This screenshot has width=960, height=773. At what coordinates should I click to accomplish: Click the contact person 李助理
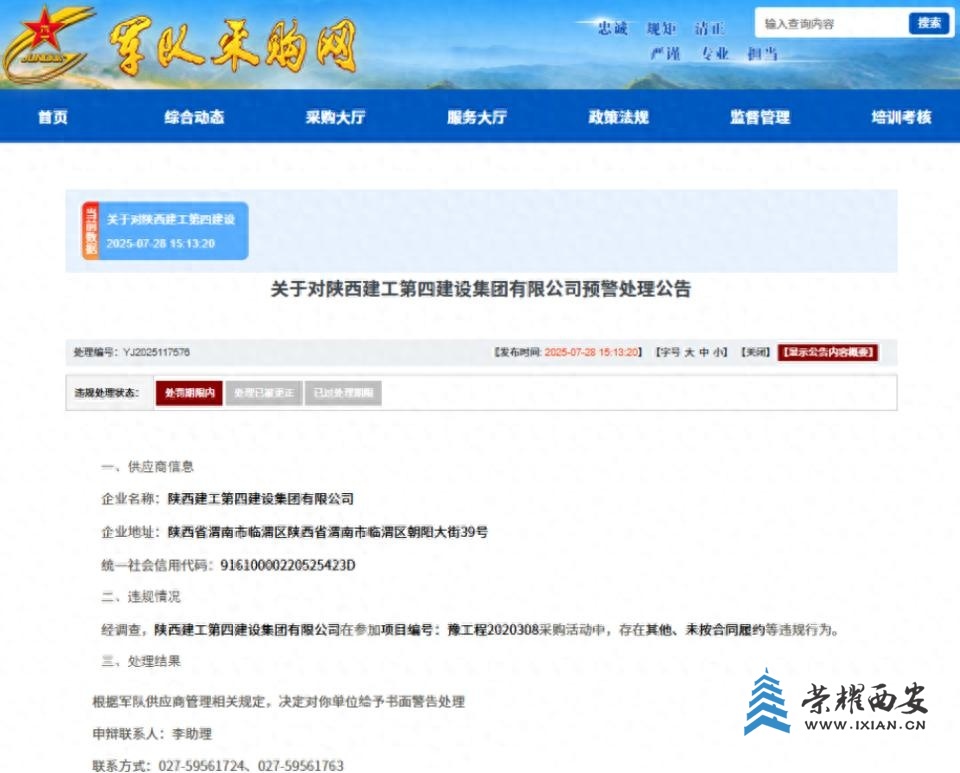pos(192,733)
